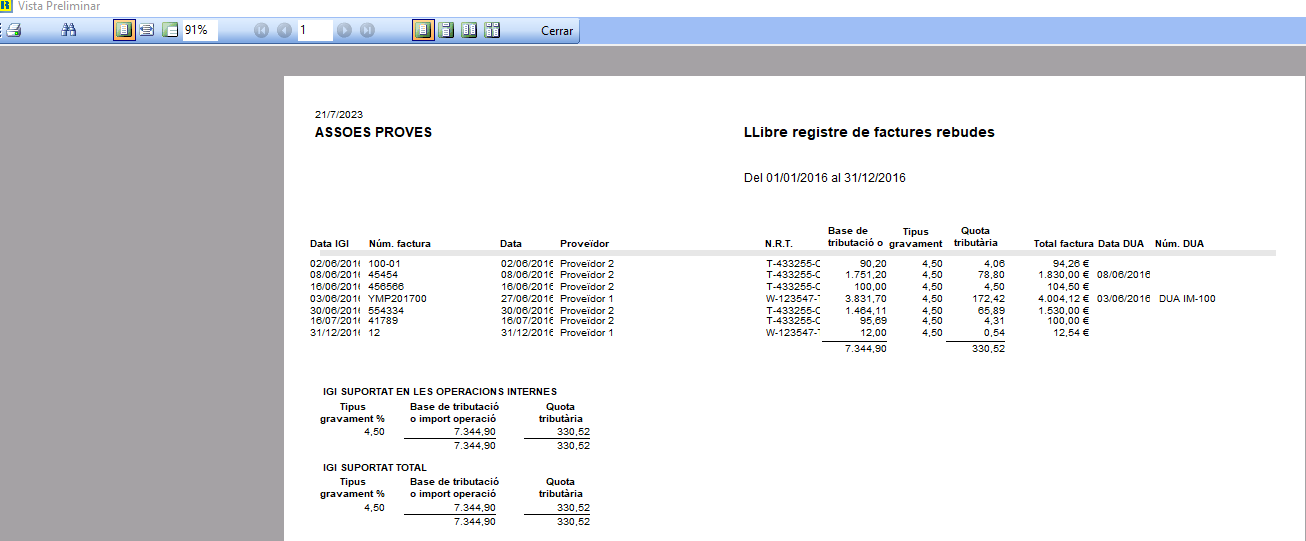Click quota value 172,42
The image size is (1306, 541).
(x=988, y=298)
